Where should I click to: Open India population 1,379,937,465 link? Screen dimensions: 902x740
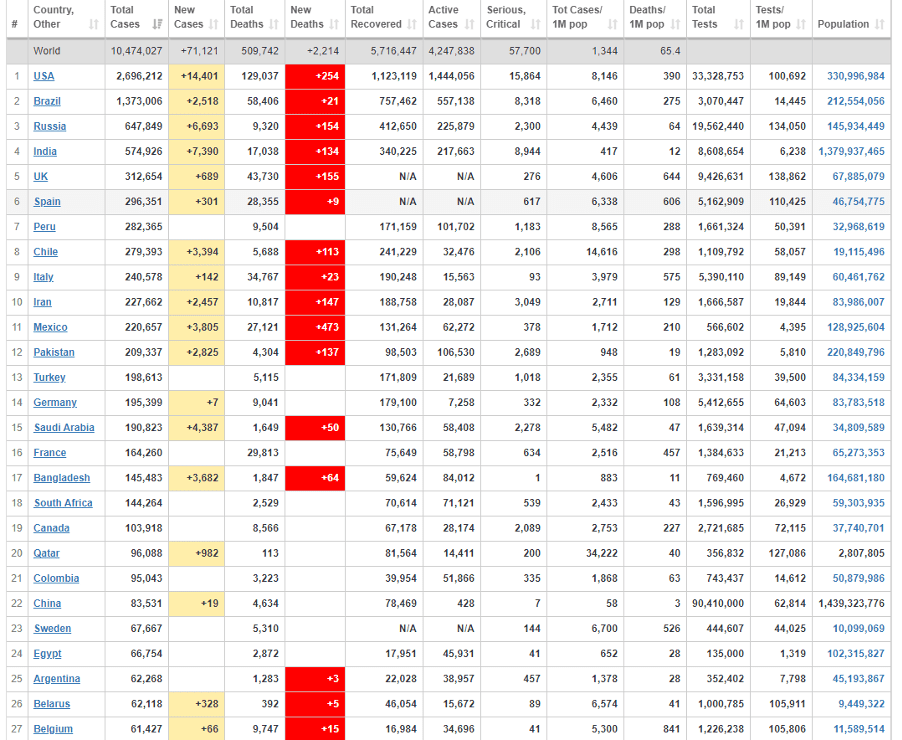(851, 151)
